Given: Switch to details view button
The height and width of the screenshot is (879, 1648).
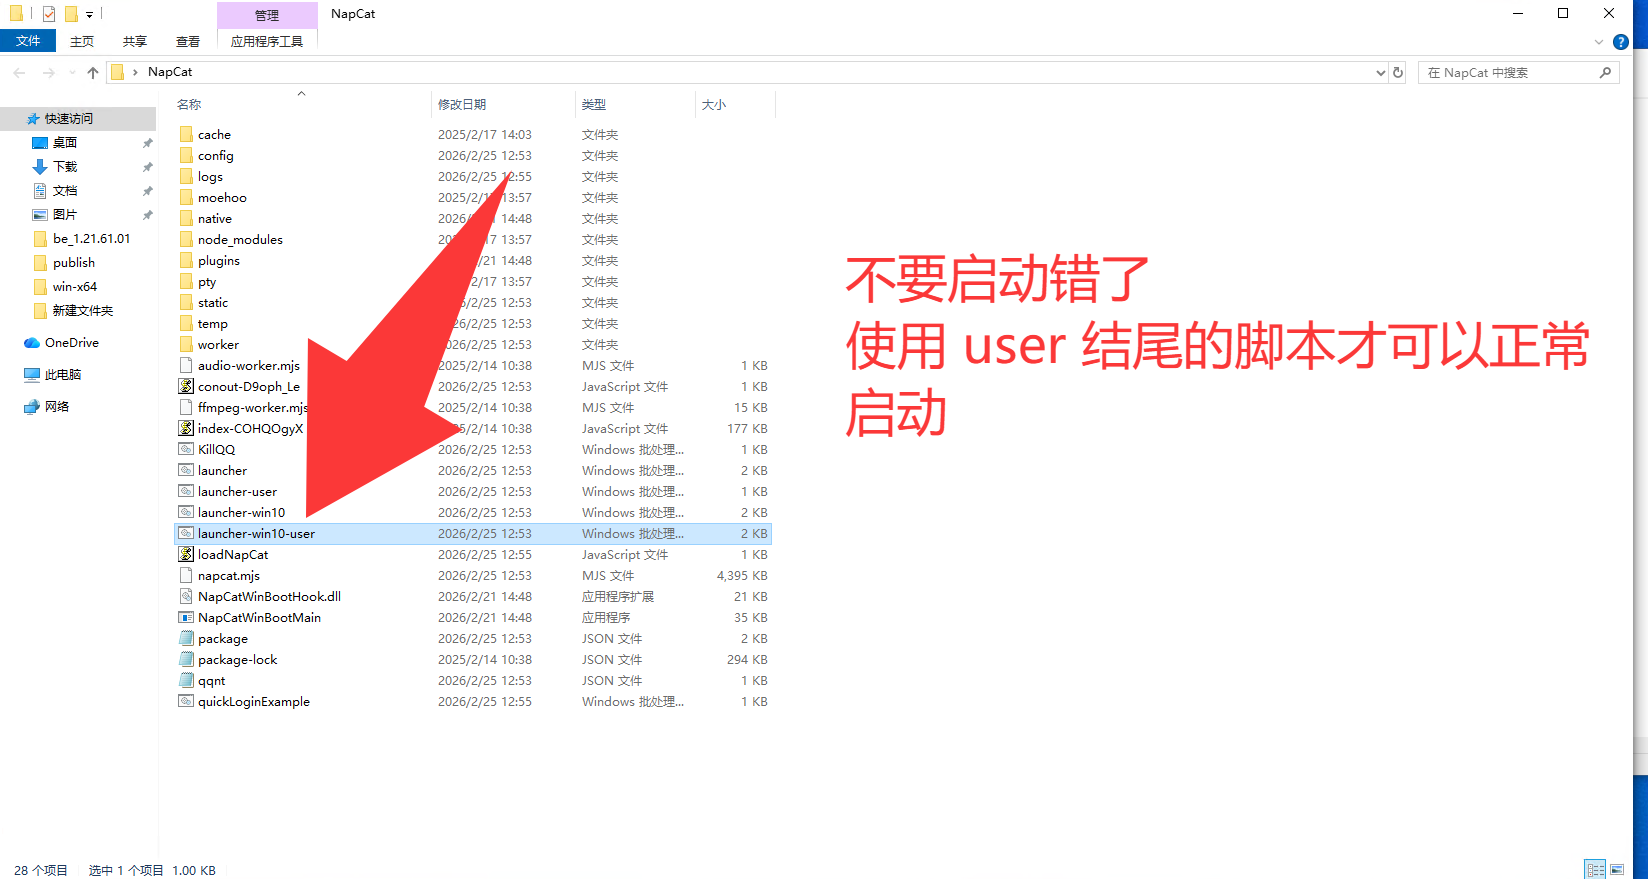Looking at the screenshot, I should (1595, 869).
